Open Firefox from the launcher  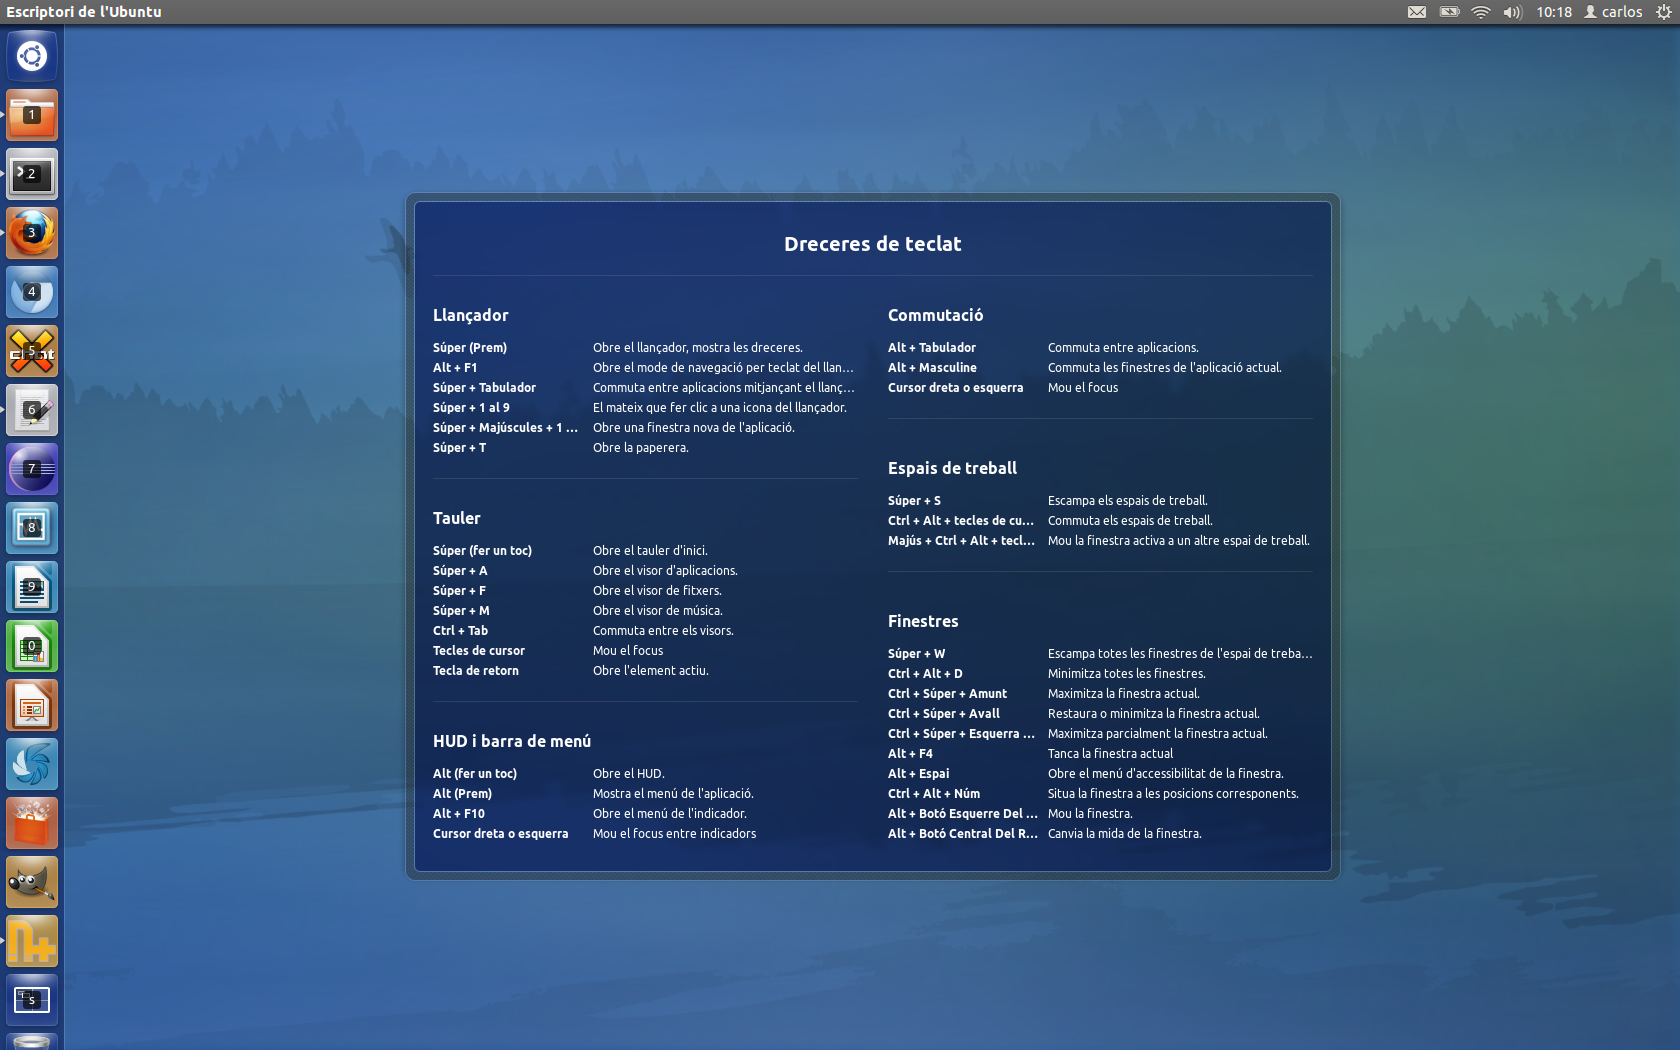(x=31, y=232)
